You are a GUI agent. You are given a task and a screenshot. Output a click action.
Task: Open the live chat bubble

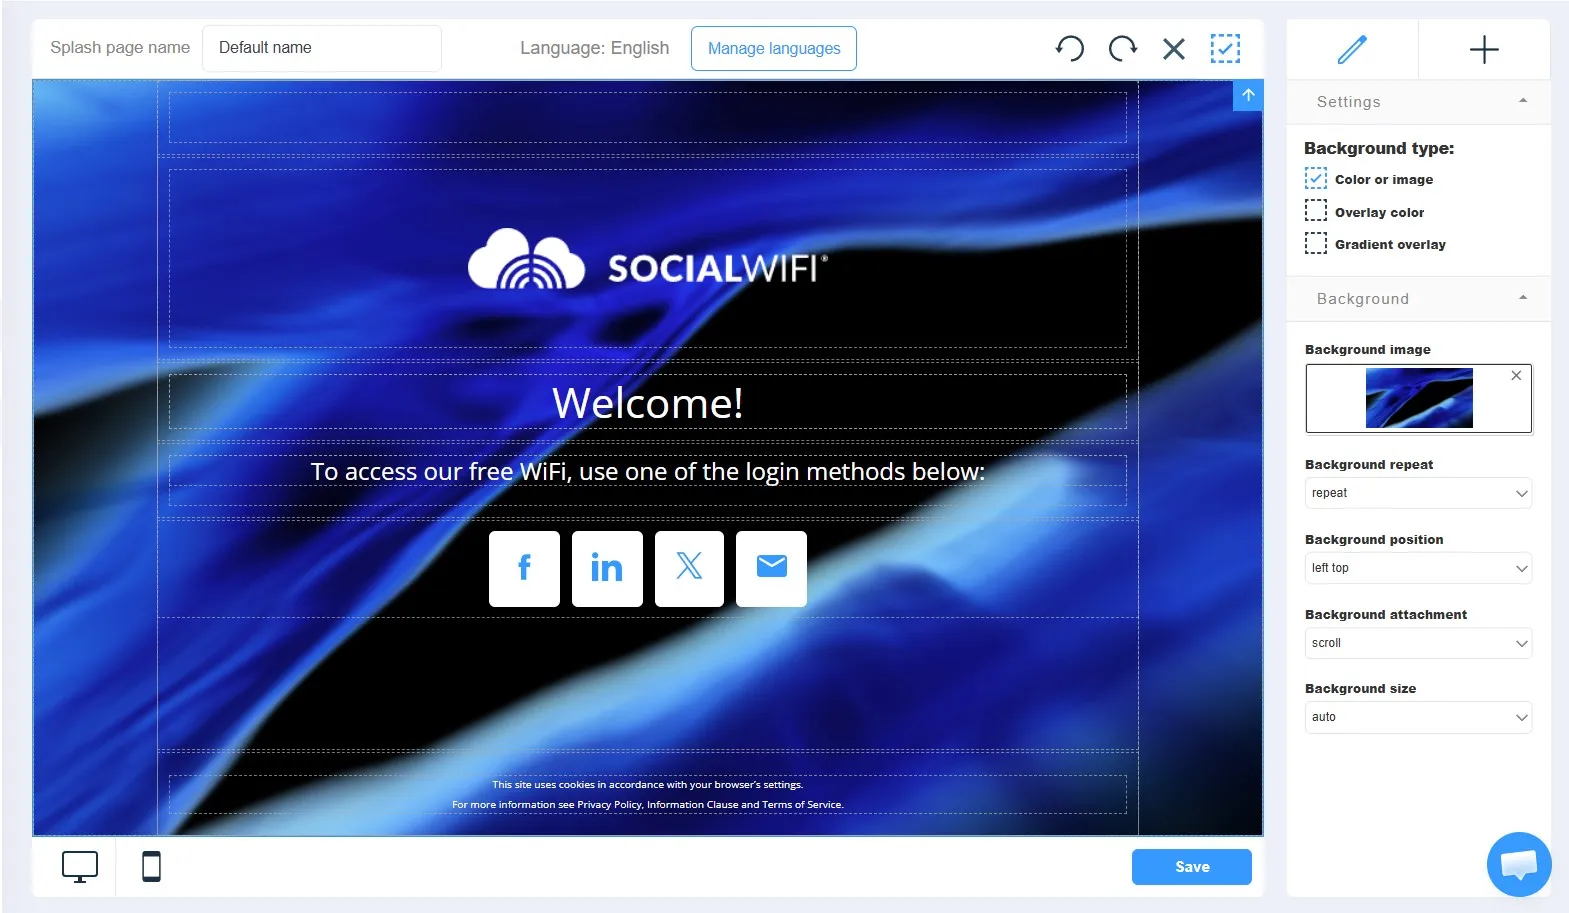[1519, 864]
